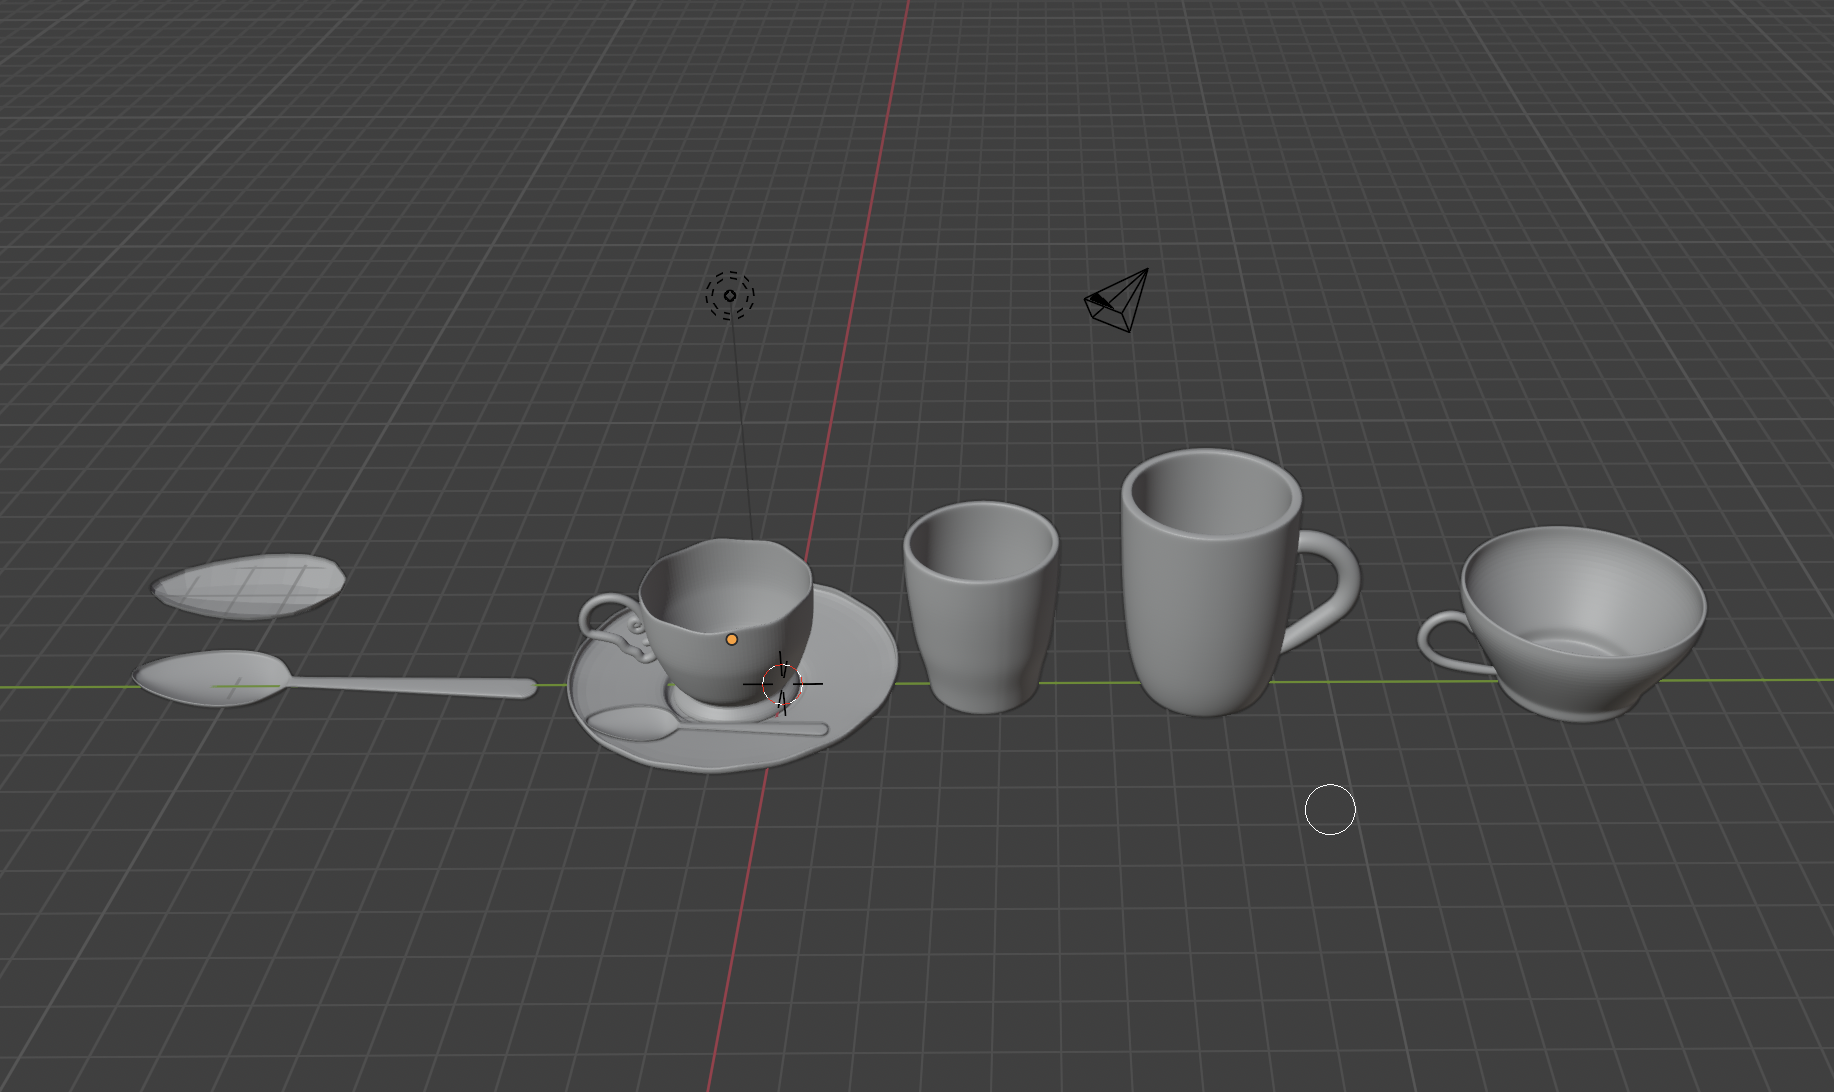Click the orange origin dot on the teacup
The width and height of the screenshot is (1834, 1092).
click(x=732, y=639)
